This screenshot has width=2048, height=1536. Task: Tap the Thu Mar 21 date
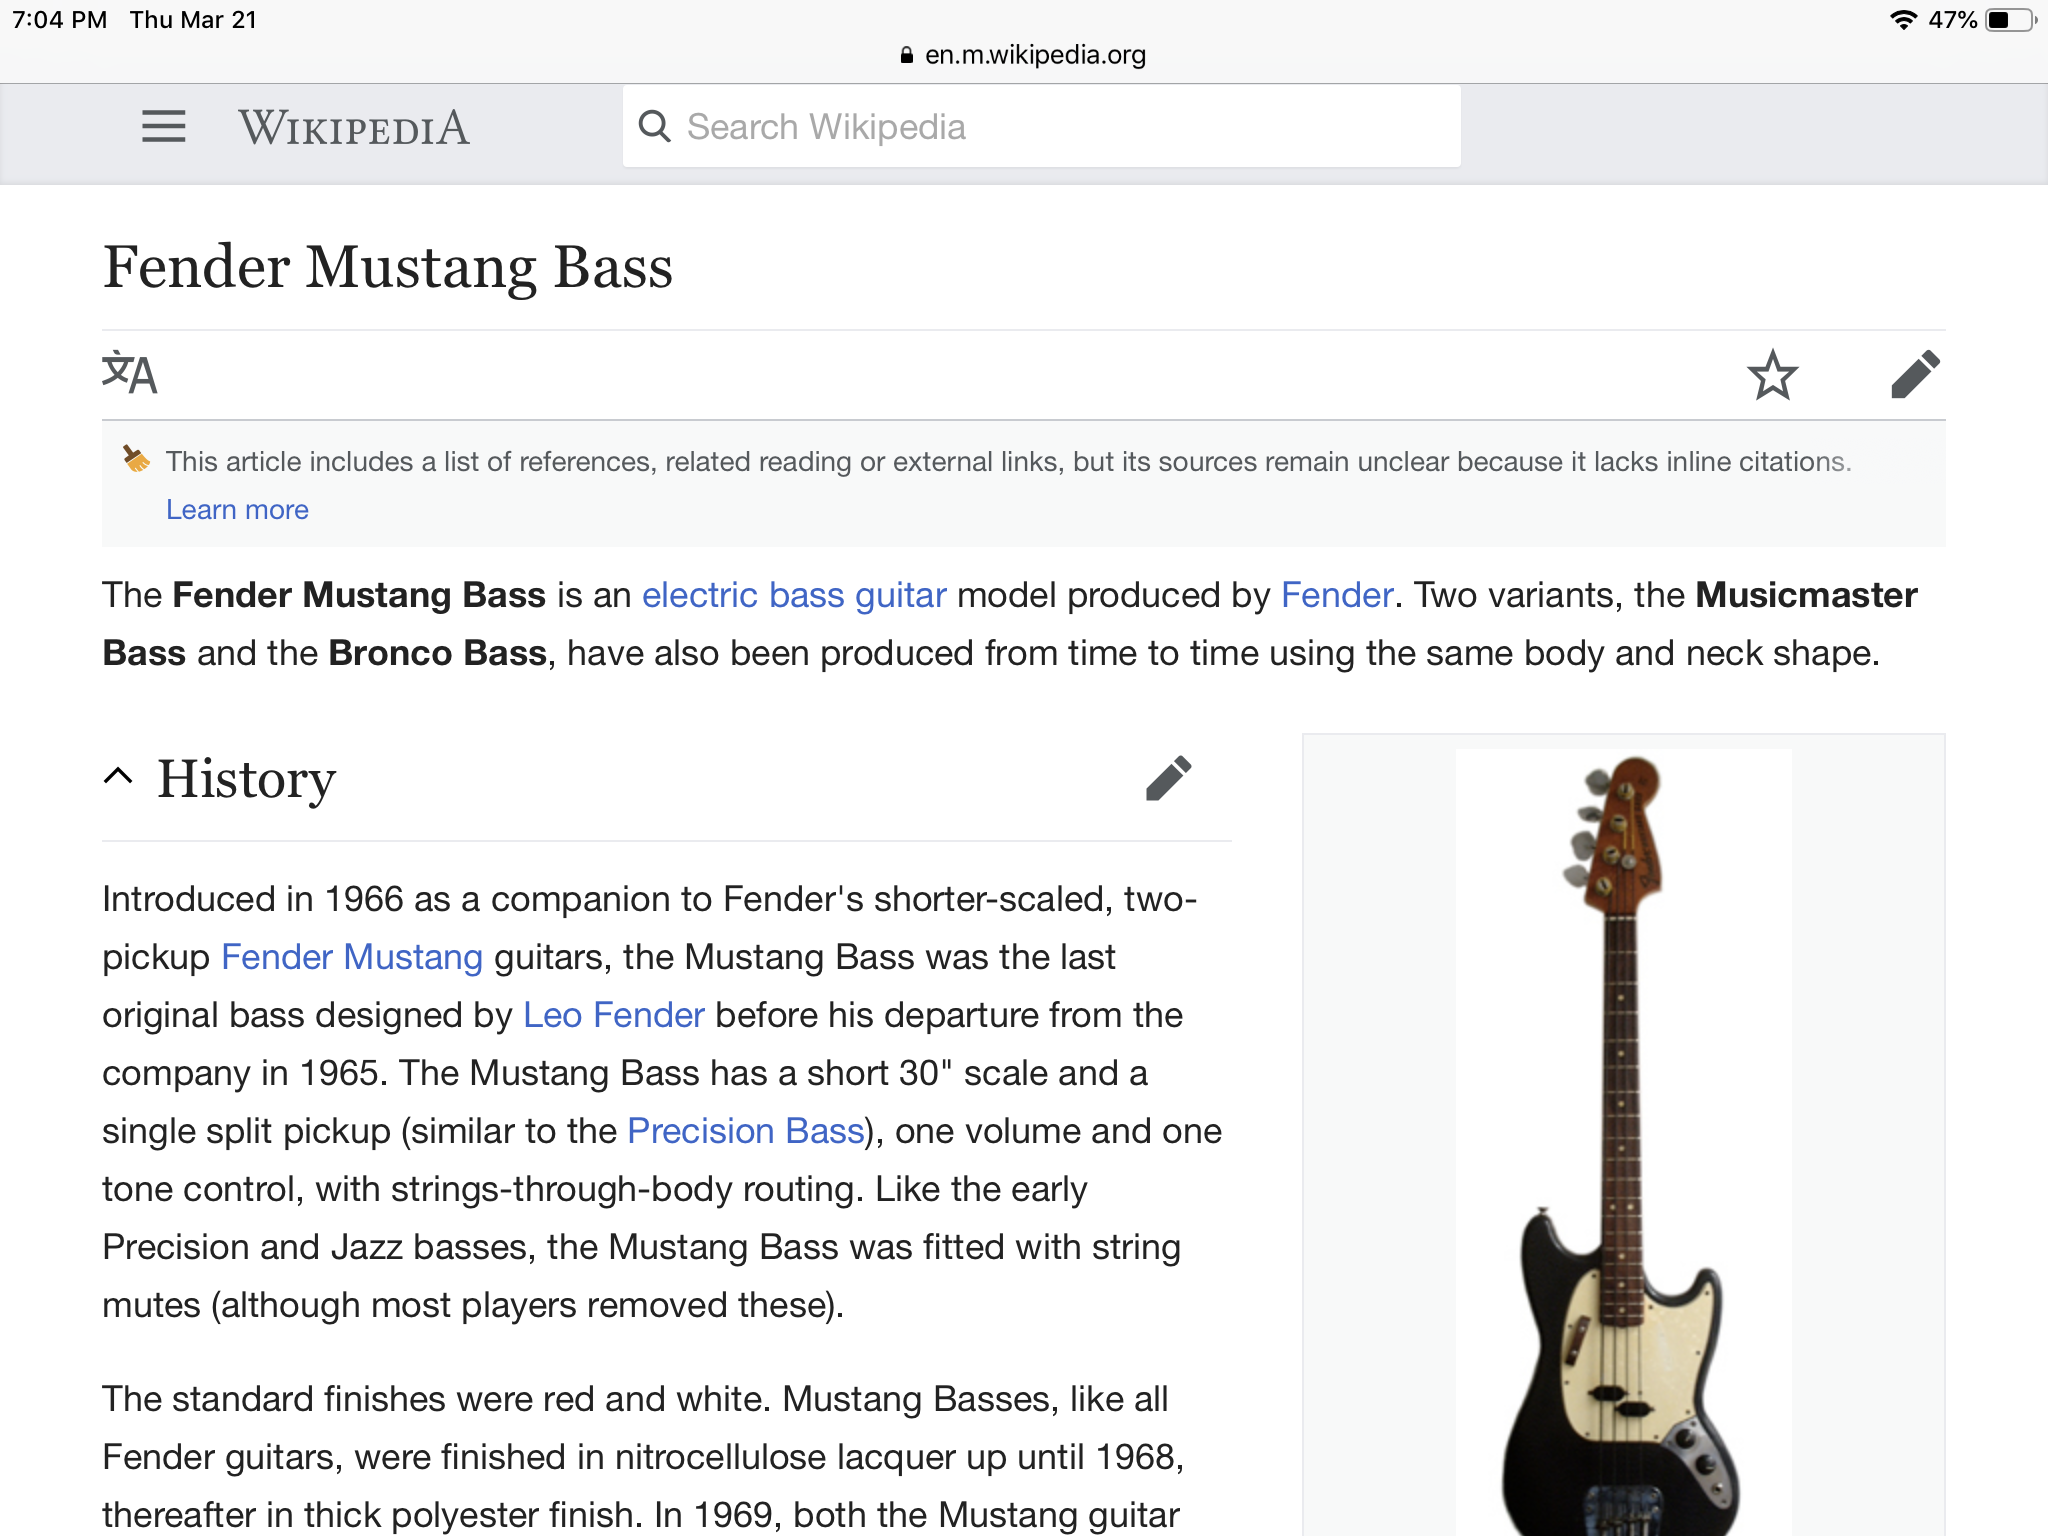[194, 20]
